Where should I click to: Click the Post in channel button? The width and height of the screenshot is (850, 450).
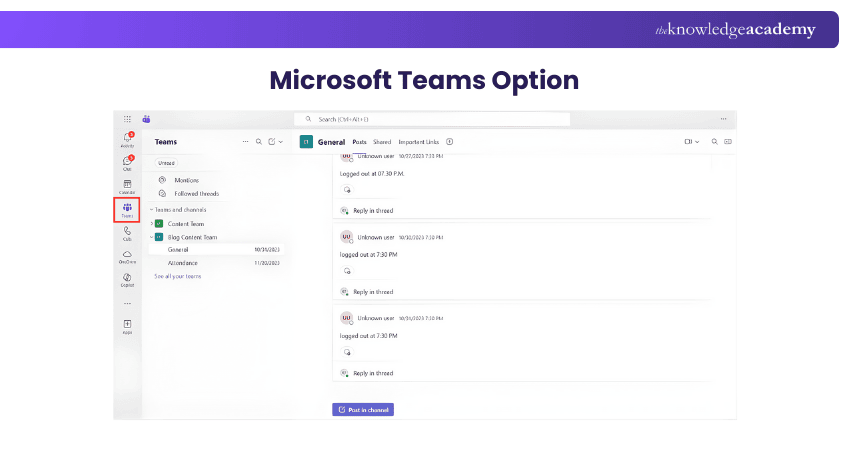click(x=363, y=410)
